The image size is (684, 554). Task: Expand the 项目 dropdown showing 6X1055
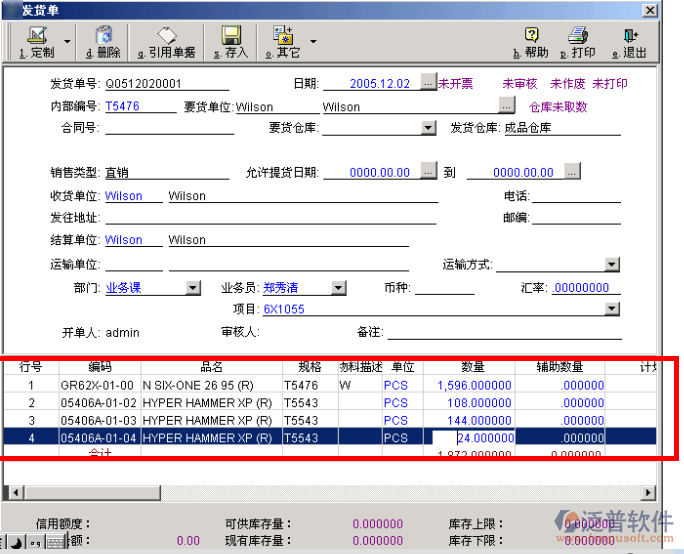tap(612, 310)
